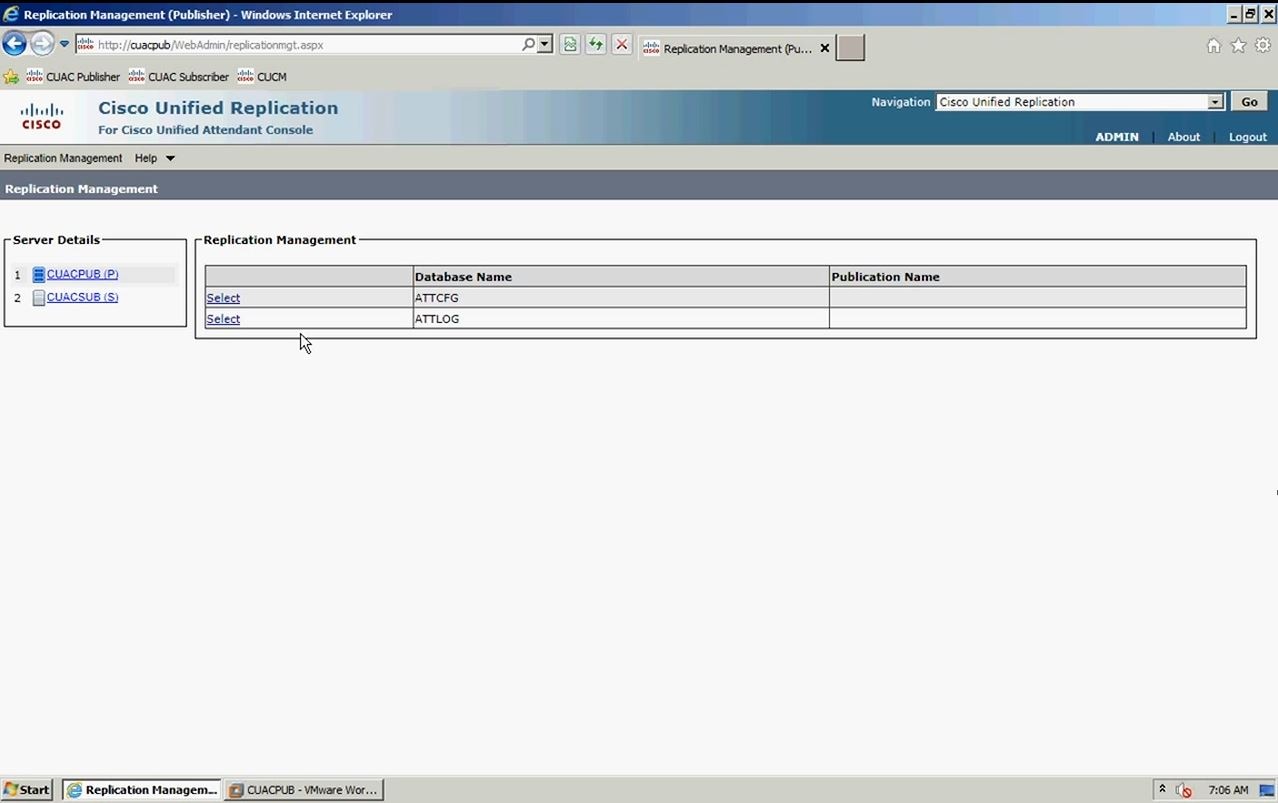
Task: Click the browser Back arrow button
Action: click(x=14, y=44)
